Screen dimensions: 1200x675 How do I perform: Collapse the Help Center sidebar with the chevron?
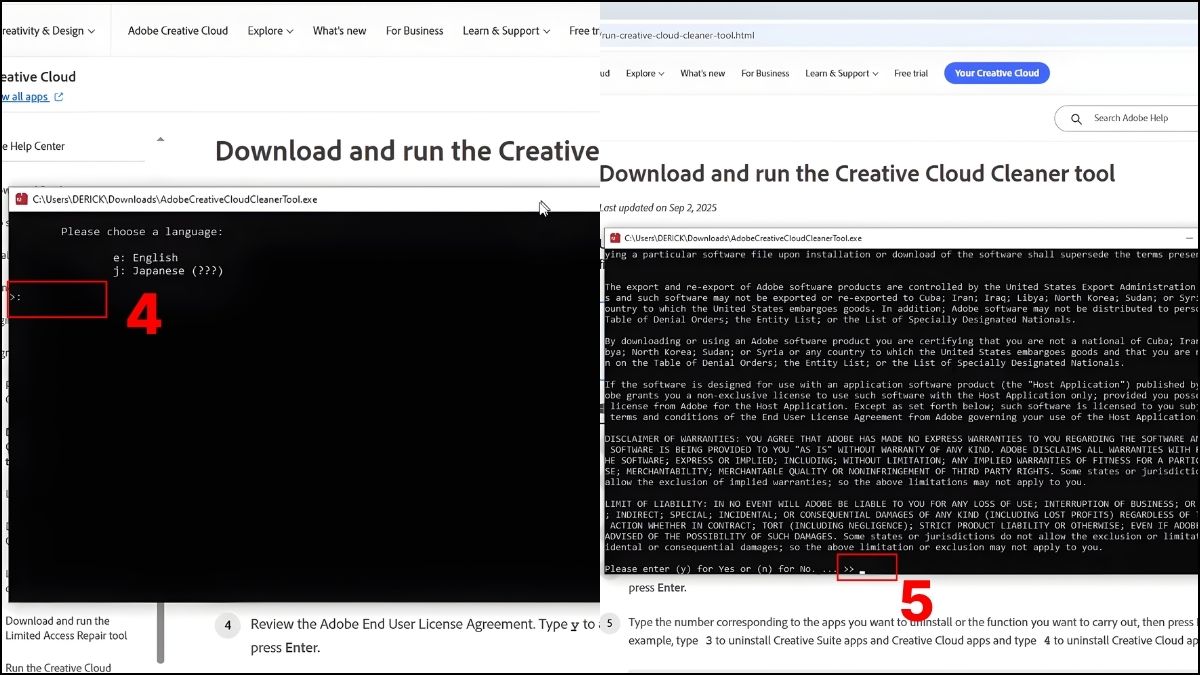click(160, 140)
